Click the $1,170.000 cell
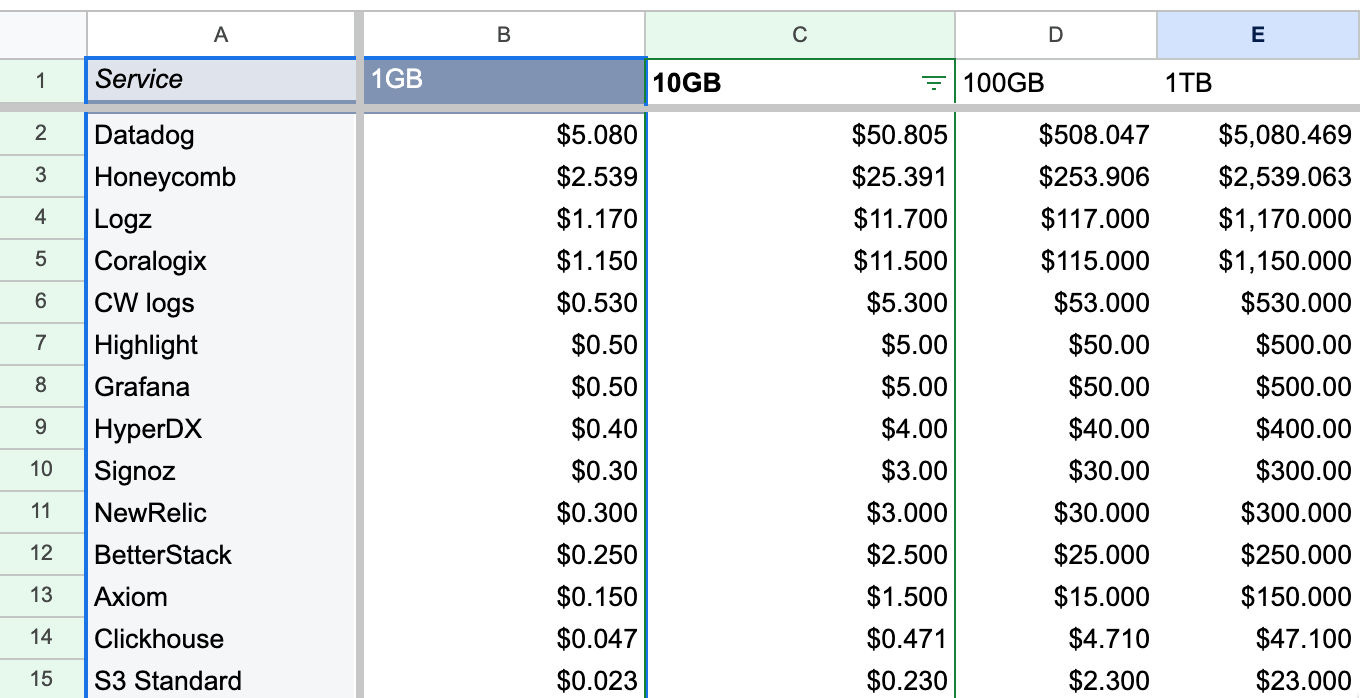Image resolution: width=1360 pixels, height=698 pixels. [1258, 218]
